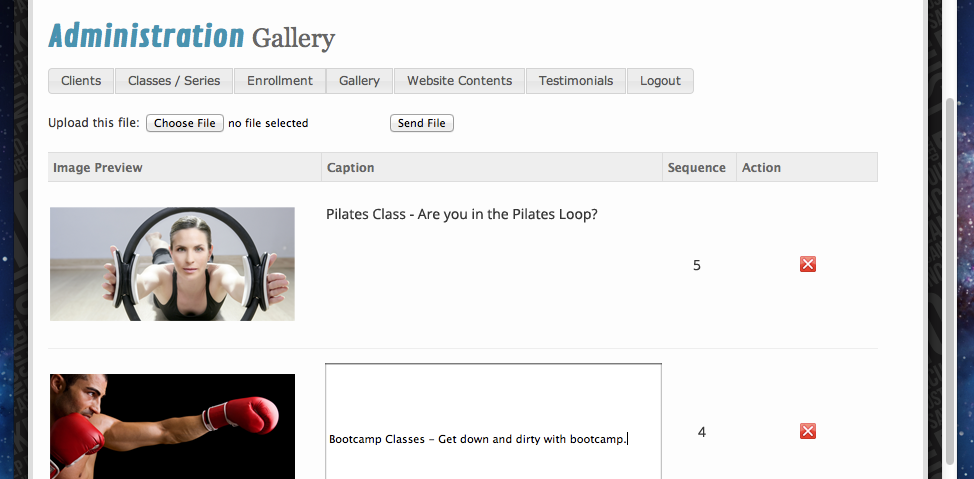Click the Sequence column header
974x479 pixels.
(x=697, y=167)
